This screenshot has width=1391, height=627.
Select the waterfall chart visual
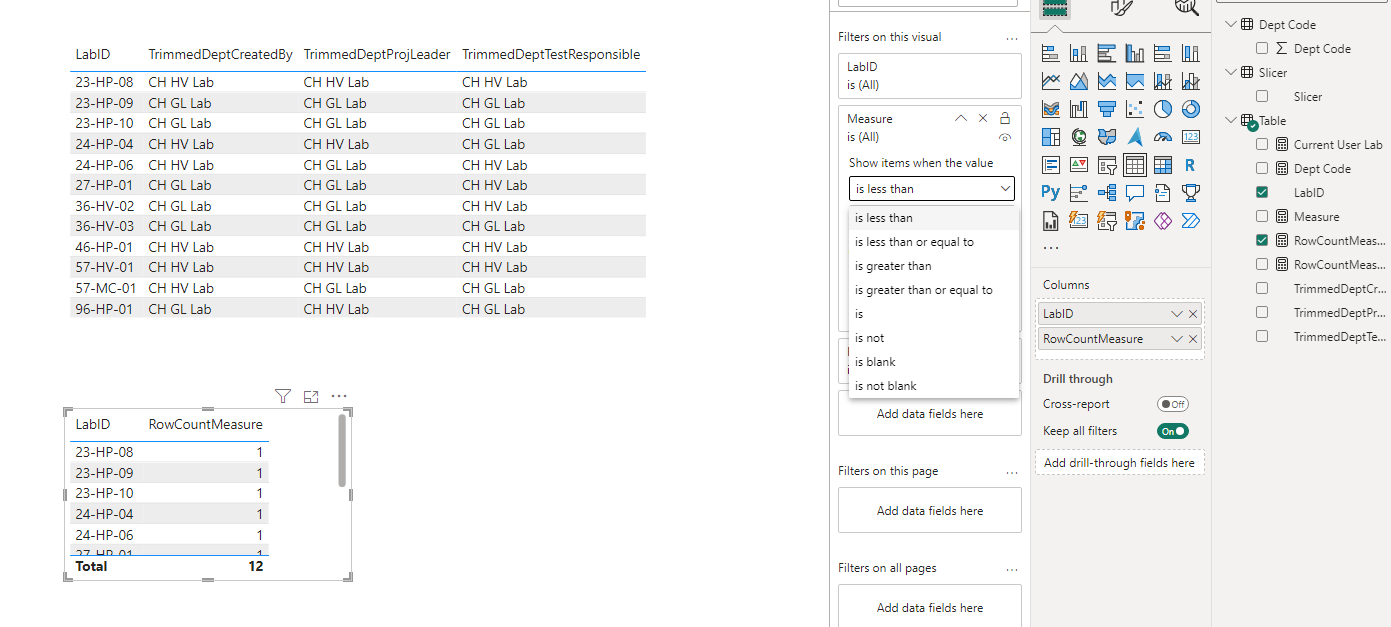click(x=1079, y=109)
